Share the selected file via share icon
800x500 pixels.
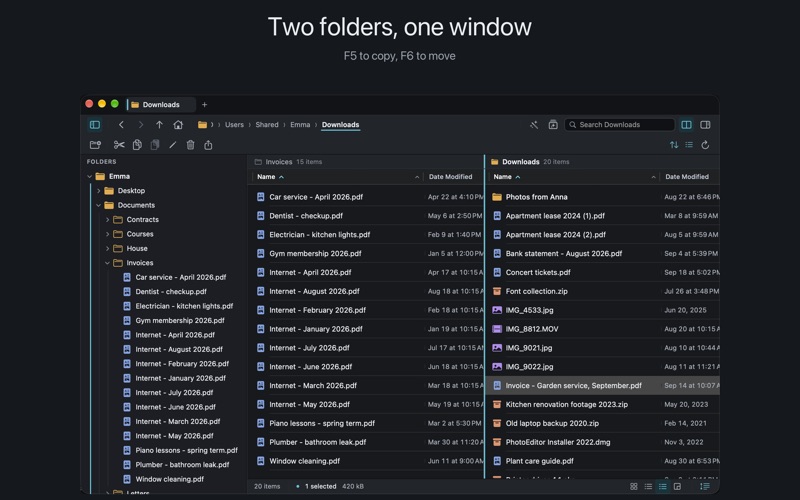click(x=208, y=145)
